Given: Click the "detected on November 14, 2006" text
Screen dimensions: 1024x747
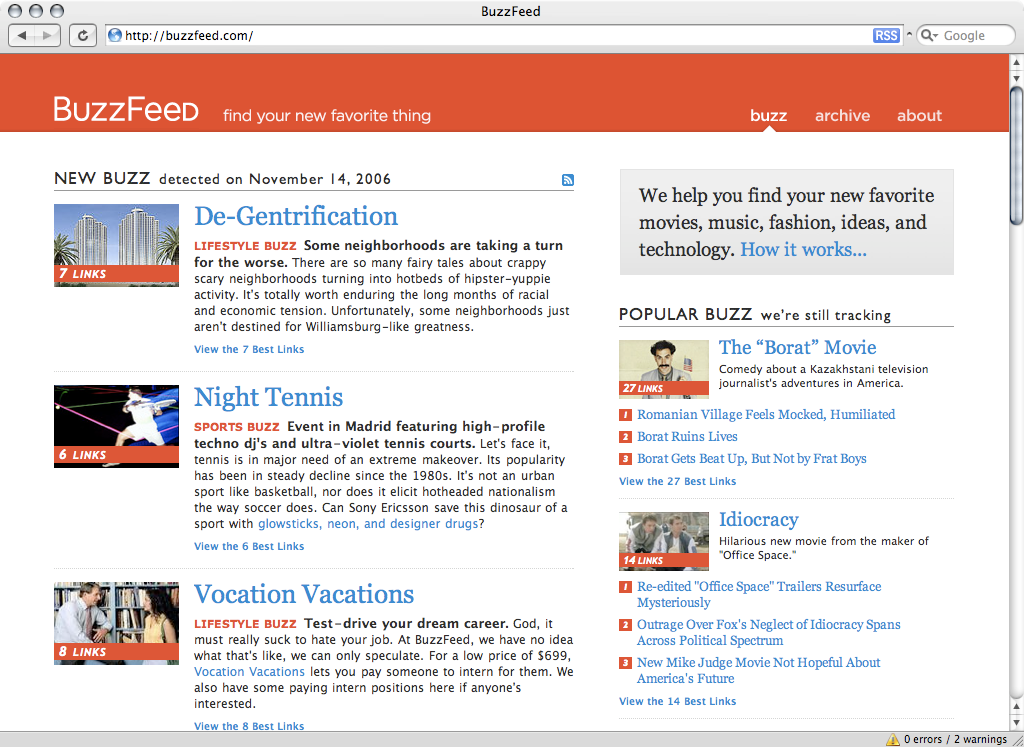Looking at the screenshot, I should [275, 179].
